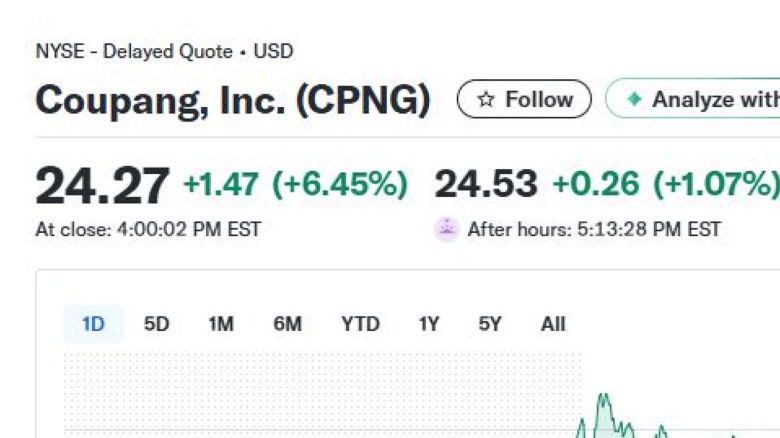Screen dimensions: 780x438
Task: Show the 1M chart range
Action: (221, 324)
